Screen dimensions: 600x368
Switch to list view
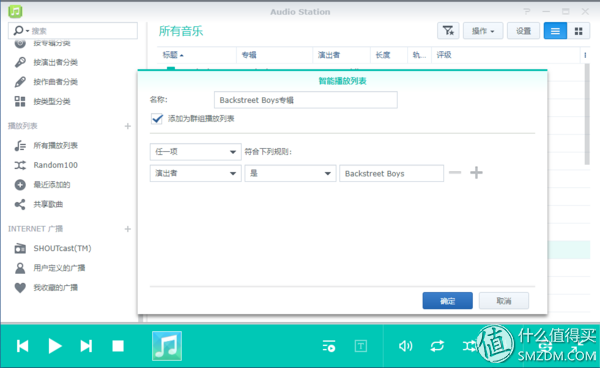[555, 31]
